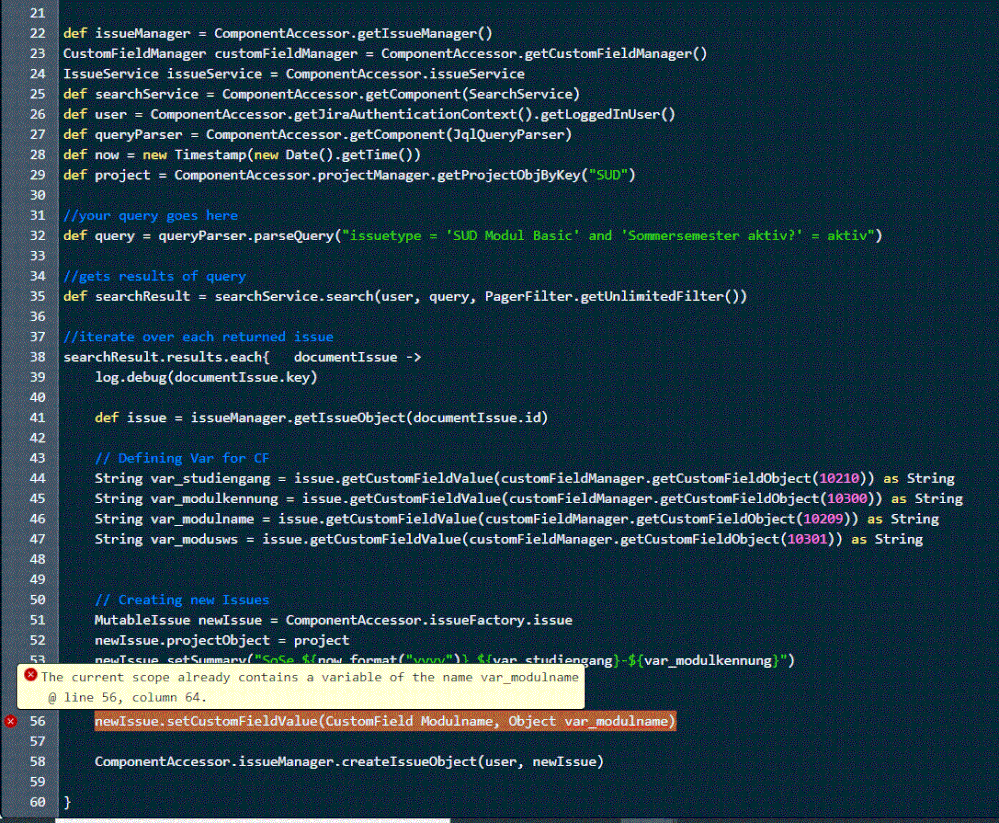Image resolution: width=999 pixels, height=823 pixels.
Task: Click line number 60 in the gutter
Action: (38, 802)
